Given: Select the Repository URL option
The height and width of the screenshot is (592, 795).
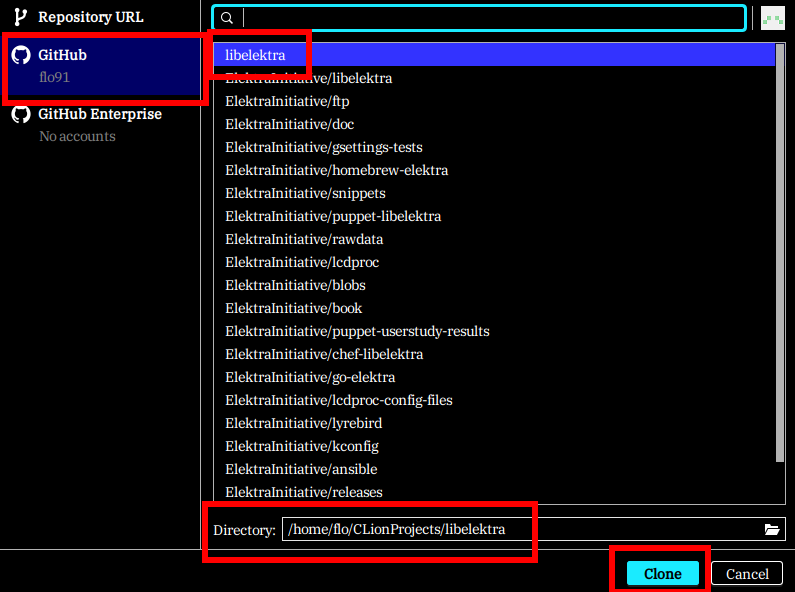Looking at the screenshot, I should (90, 17).
